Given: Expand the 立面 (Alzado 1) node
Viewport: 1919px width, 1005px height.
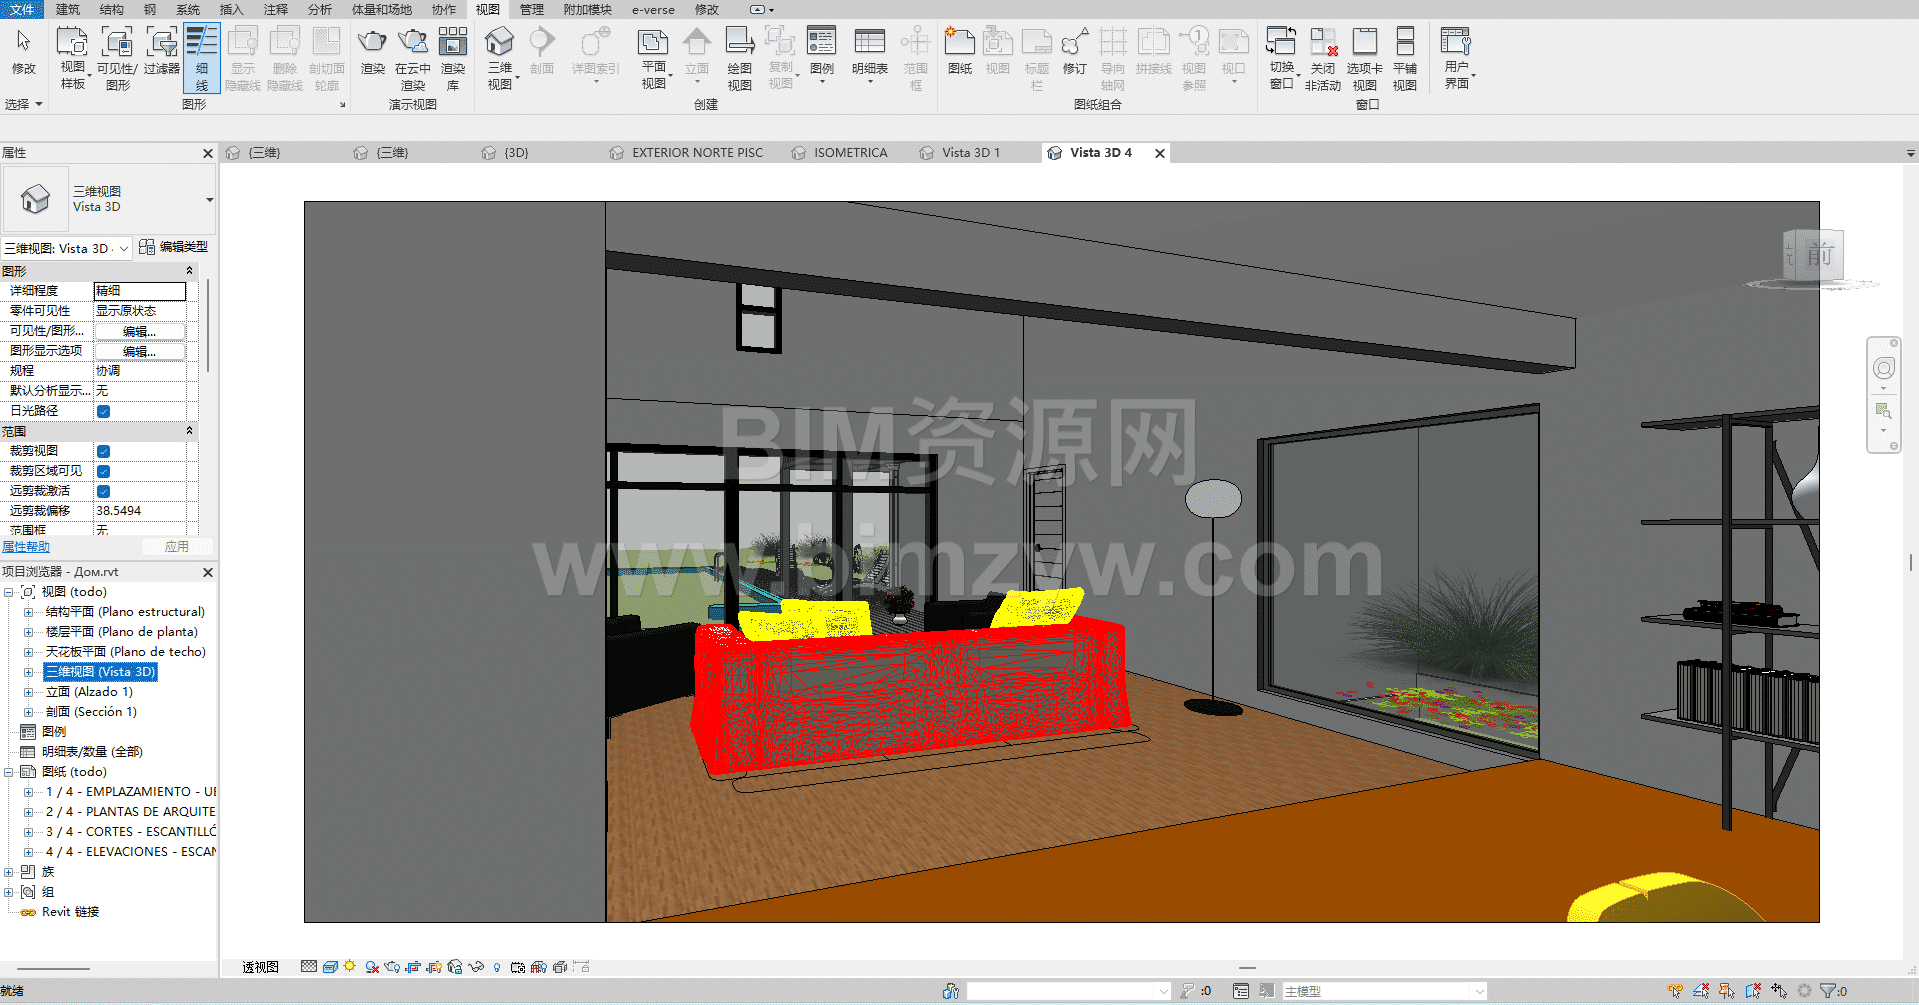Looking at the screenshot, I should (28, 692).
